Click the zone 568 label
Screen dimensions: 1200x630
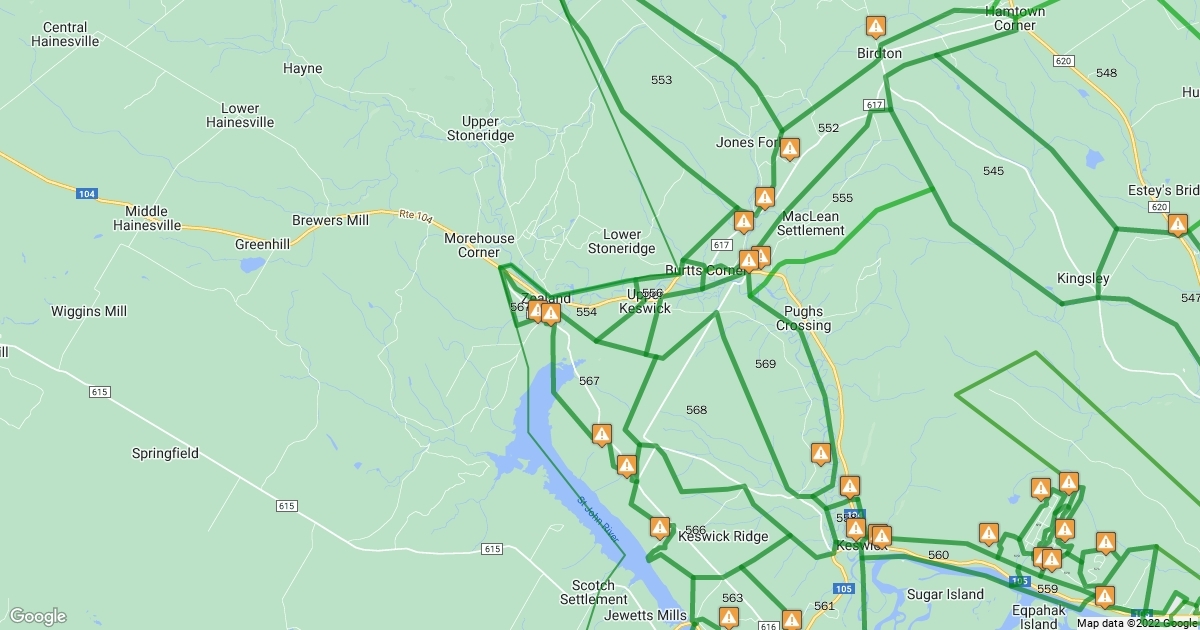(696, 410)
